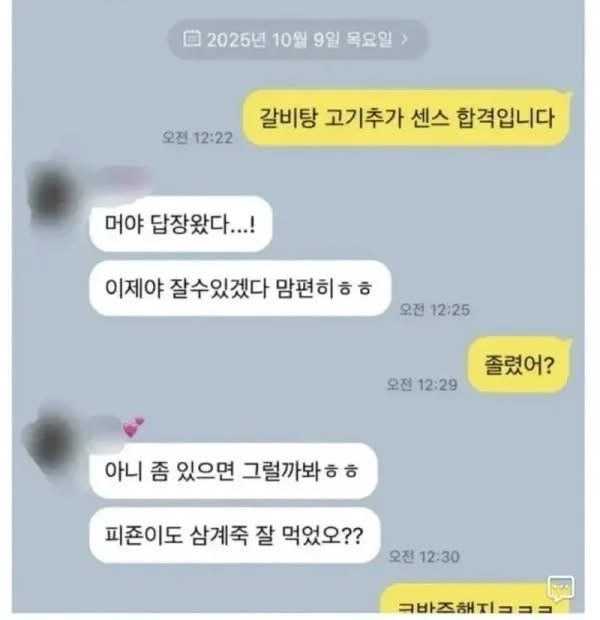Click the pink hearts emoji beside name
Image resolution: width=600 pixels, height=620 pixels.
click(134, 428)
